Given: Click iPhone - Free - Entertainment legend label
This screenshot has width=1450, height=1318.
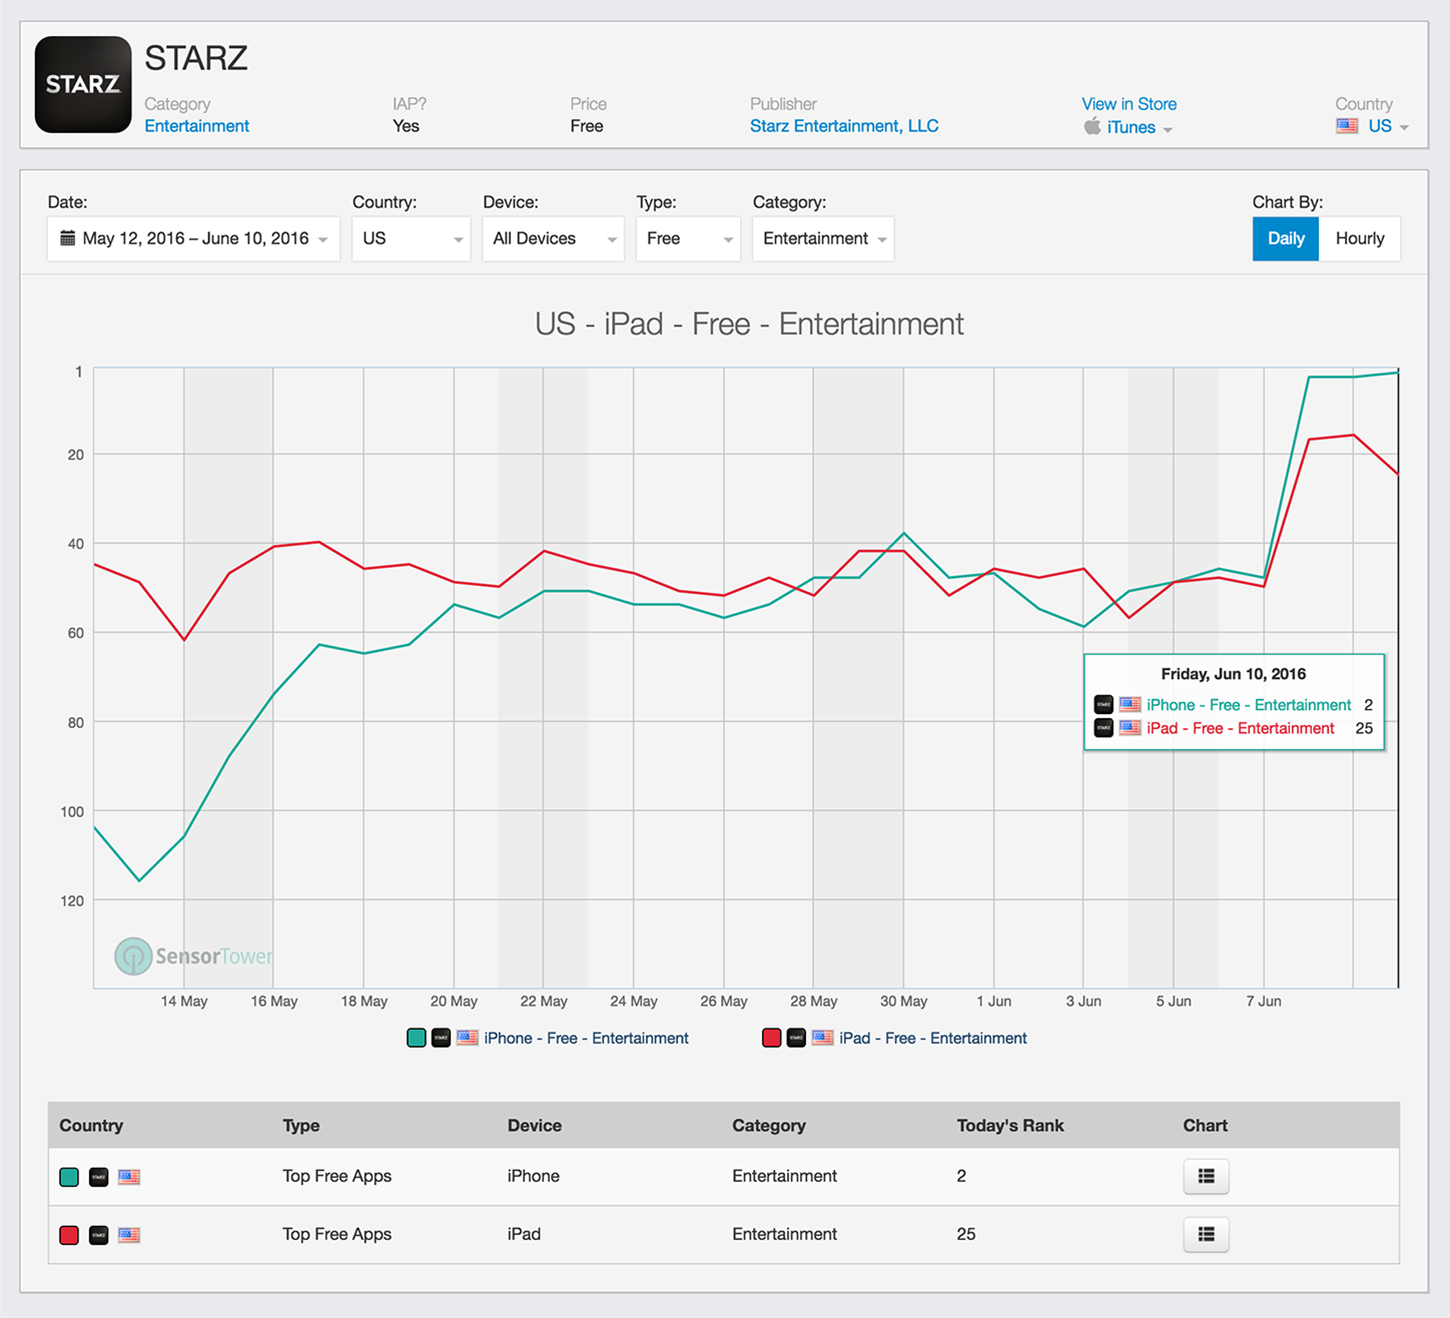Looking at the screenshot, I should [x=586, y=1038].
